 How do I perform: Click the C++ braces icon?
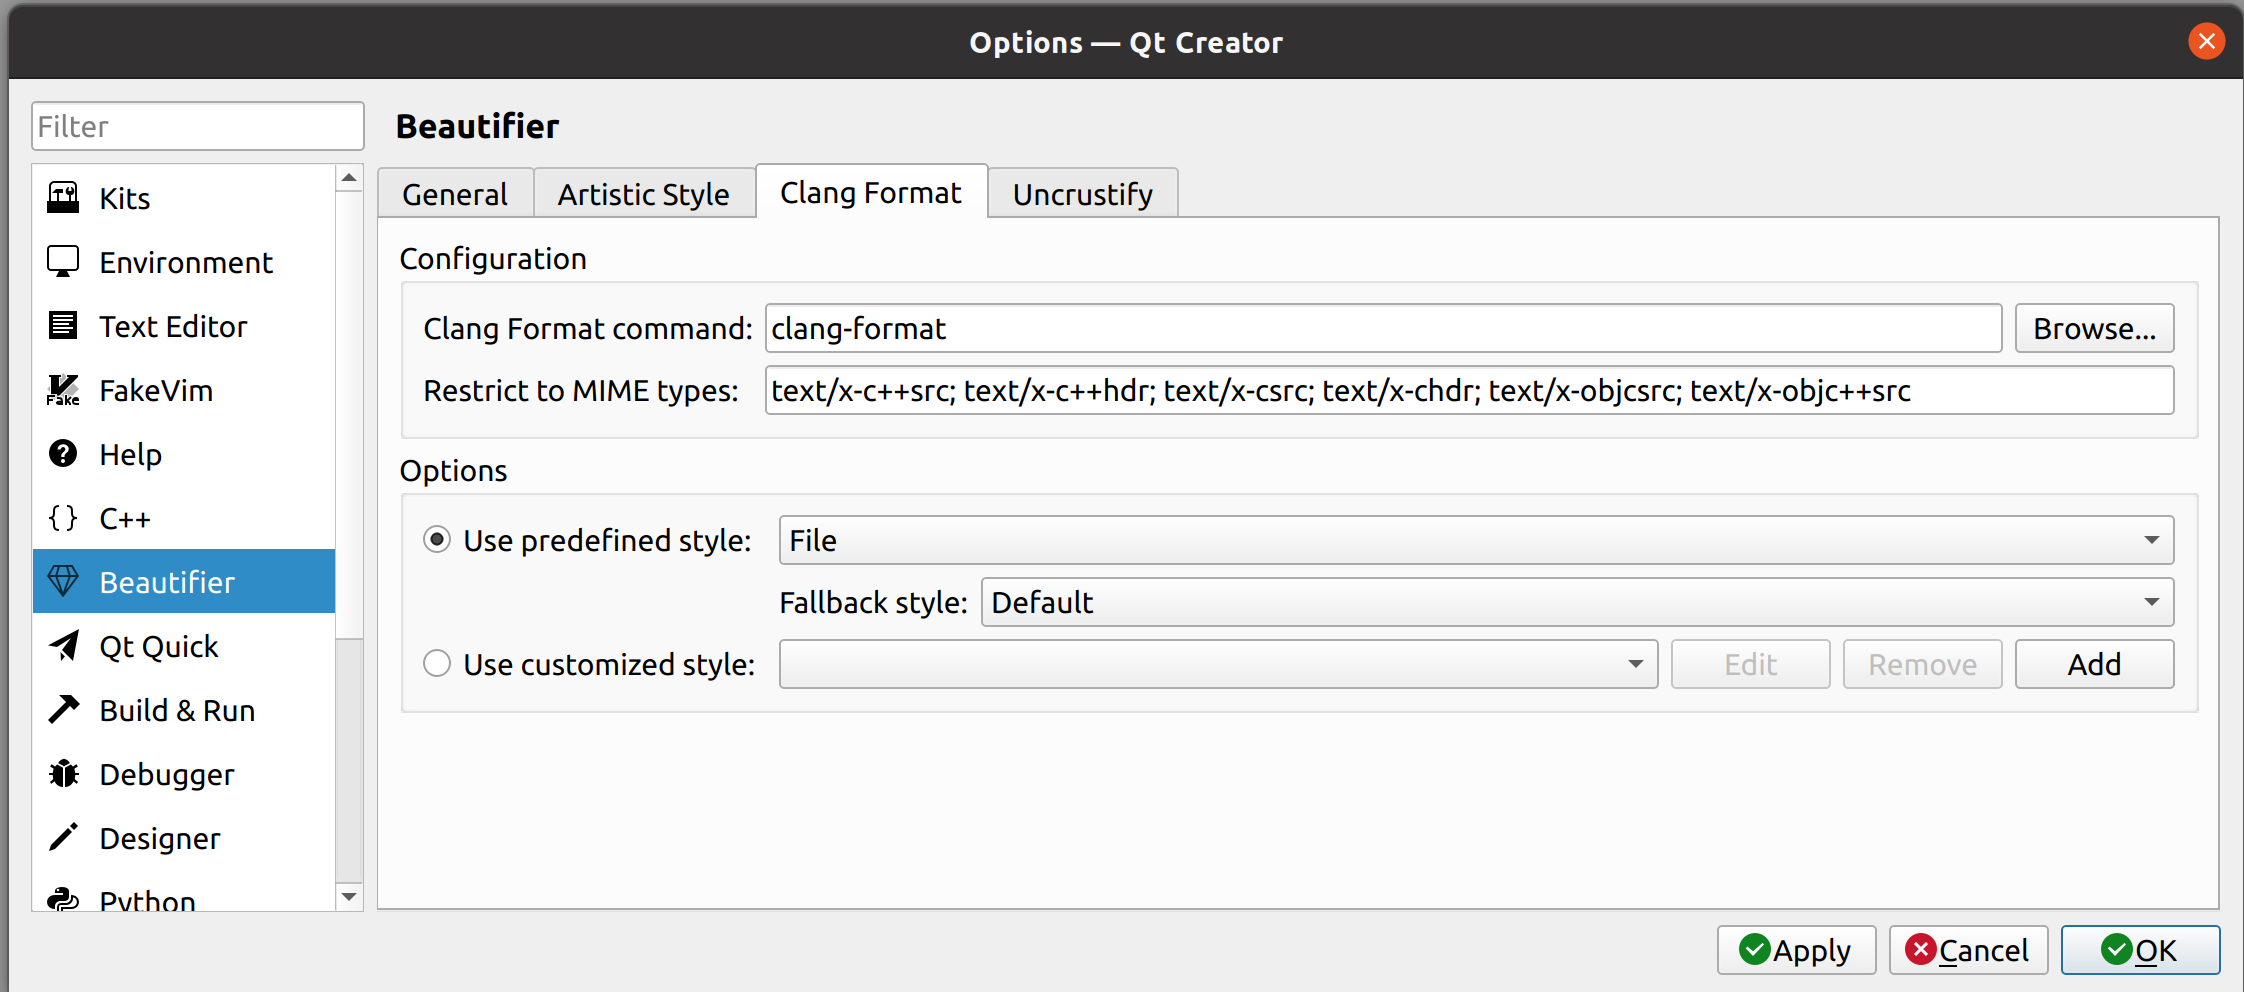click(63, 518)
